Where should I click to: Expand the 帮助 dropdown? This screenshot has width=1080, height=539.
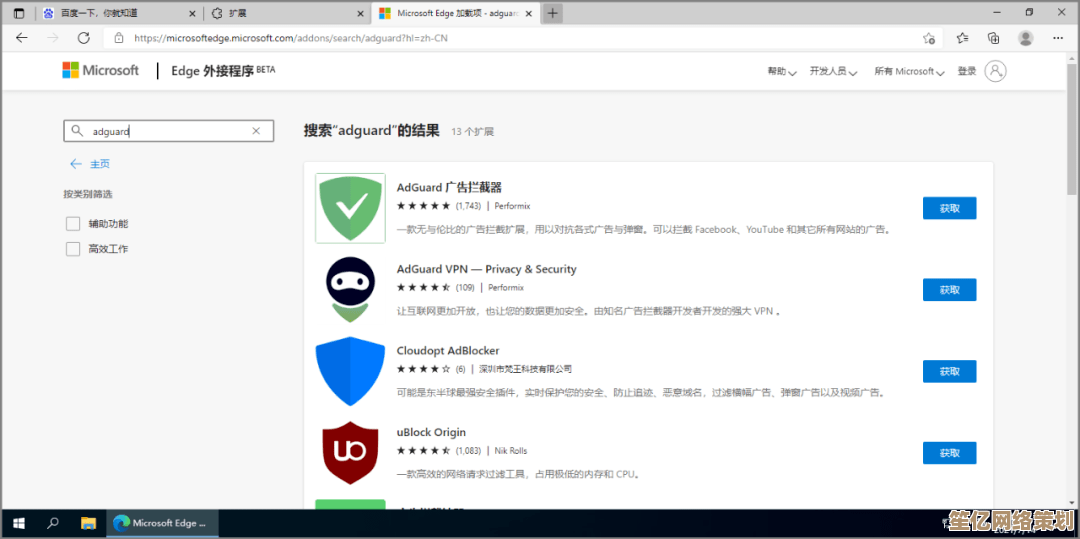tap(782, 71)
